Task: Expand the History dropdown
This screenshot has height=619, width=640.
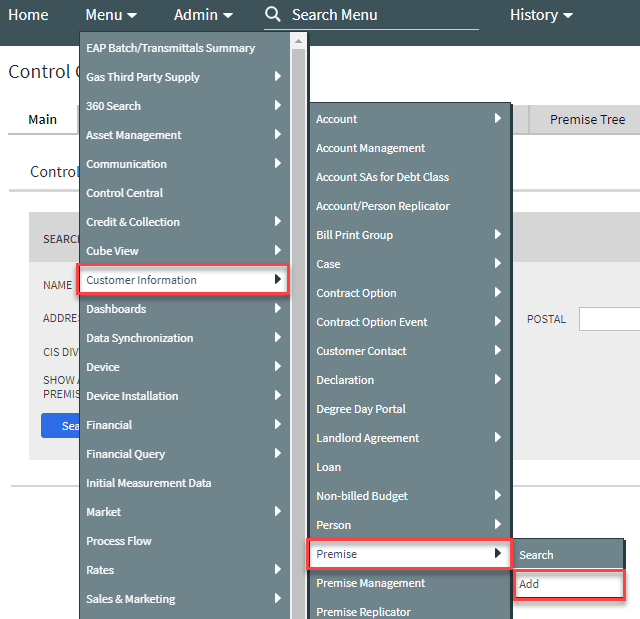Action: coord(541,15)
